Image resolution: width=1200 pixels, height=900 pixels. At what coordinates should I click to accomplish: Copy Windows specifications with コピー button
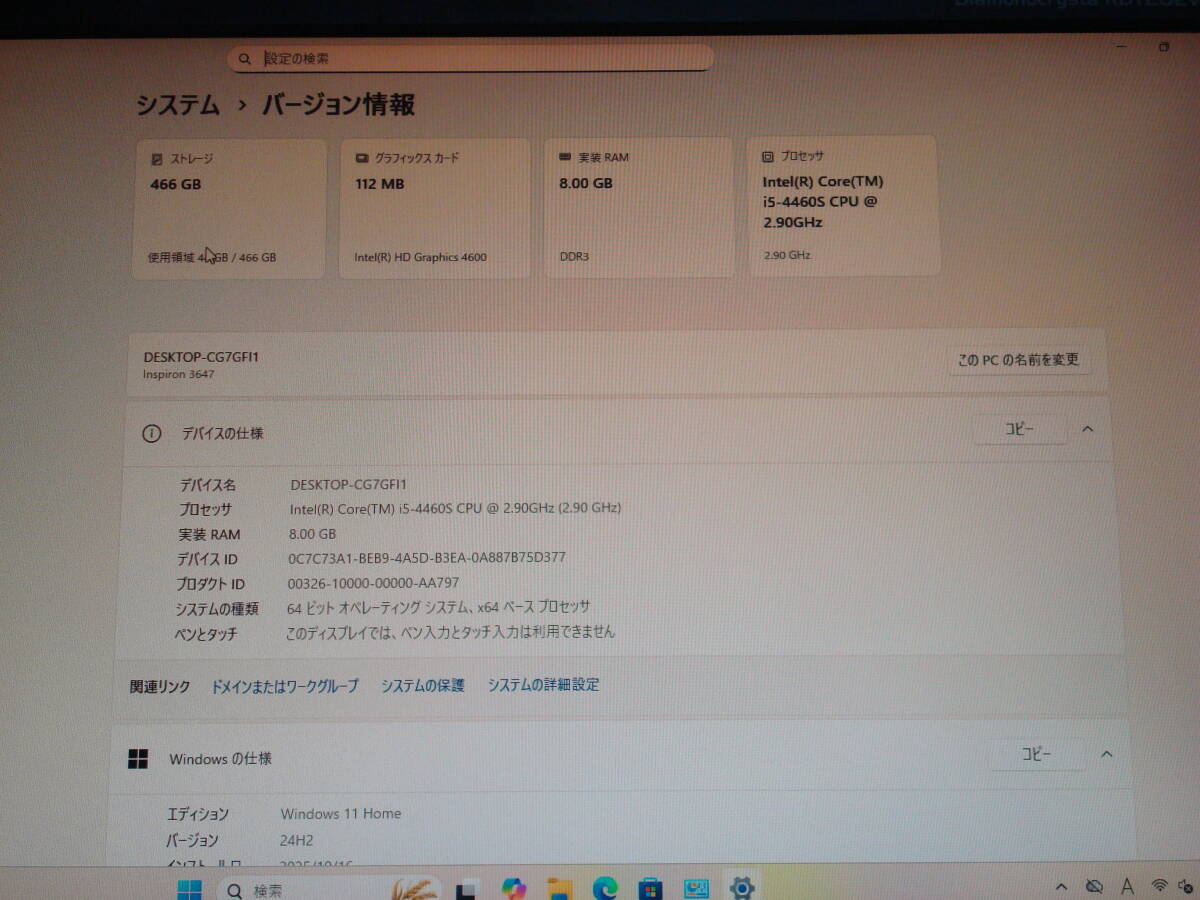tap(1036, 755)
